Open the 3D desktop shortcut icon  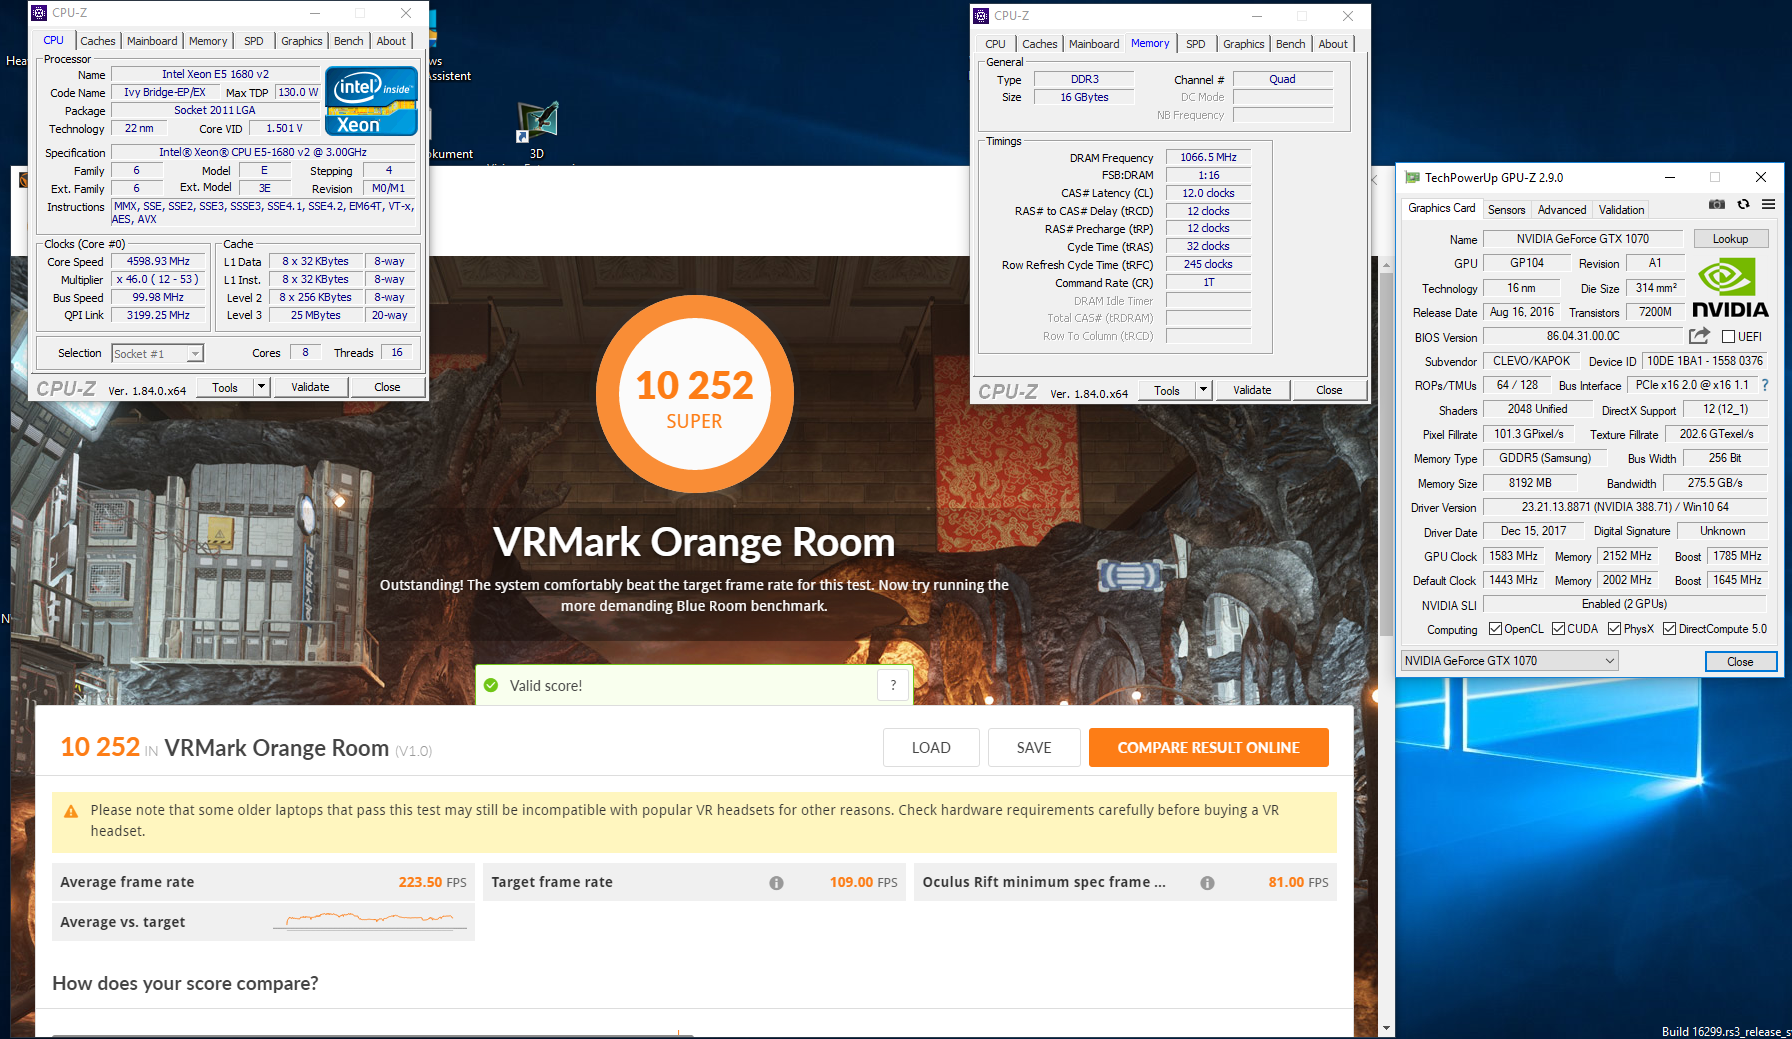(x=537, y=122)
